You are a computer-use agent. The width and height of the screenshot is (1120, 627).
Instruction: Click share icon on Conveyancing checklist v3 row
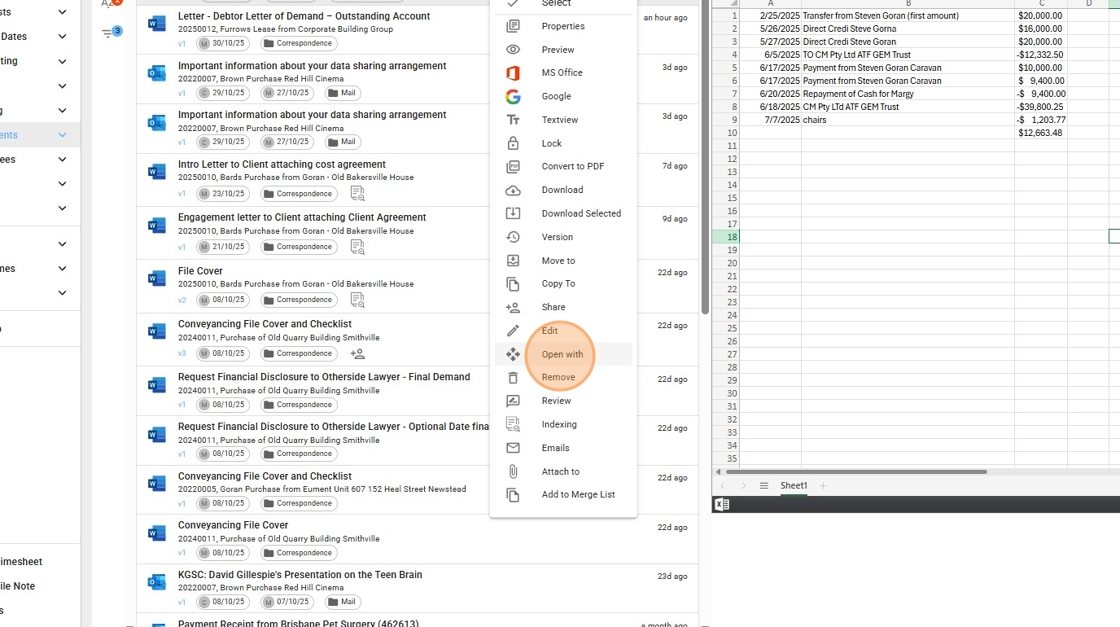(x=357, y=354)
